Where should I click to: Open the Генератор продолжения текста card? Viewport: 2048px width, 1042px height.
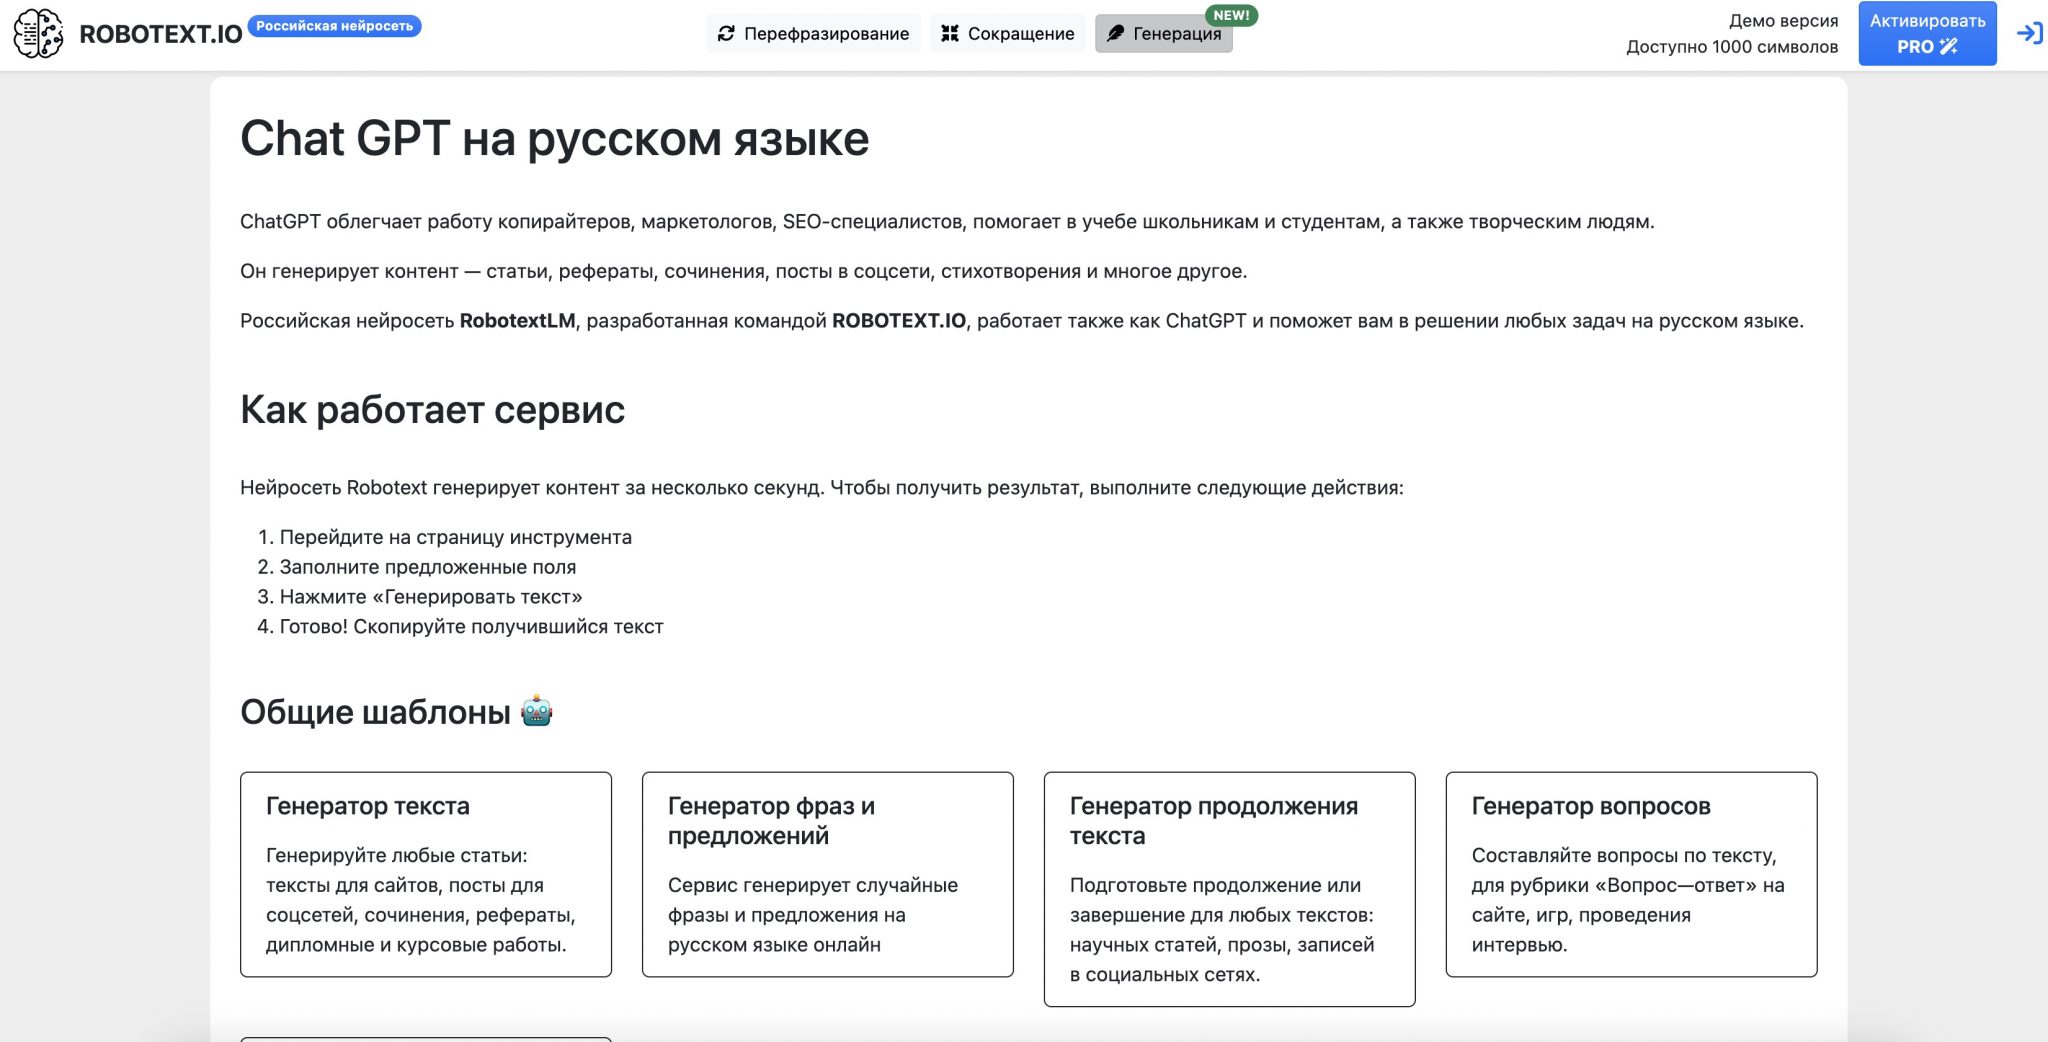[1230, 889]
